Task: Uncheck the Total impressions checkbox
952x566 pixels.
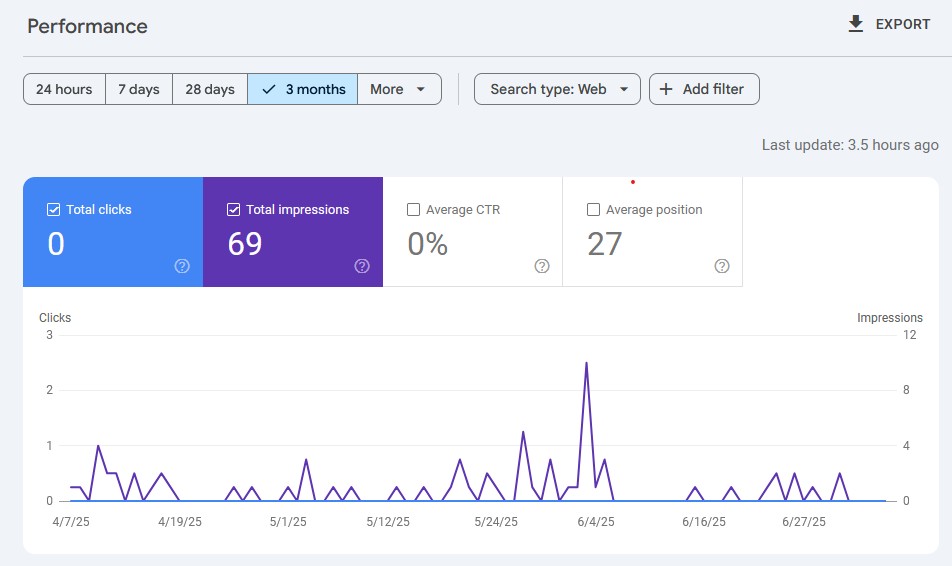Action: click(x=234, y=210)
